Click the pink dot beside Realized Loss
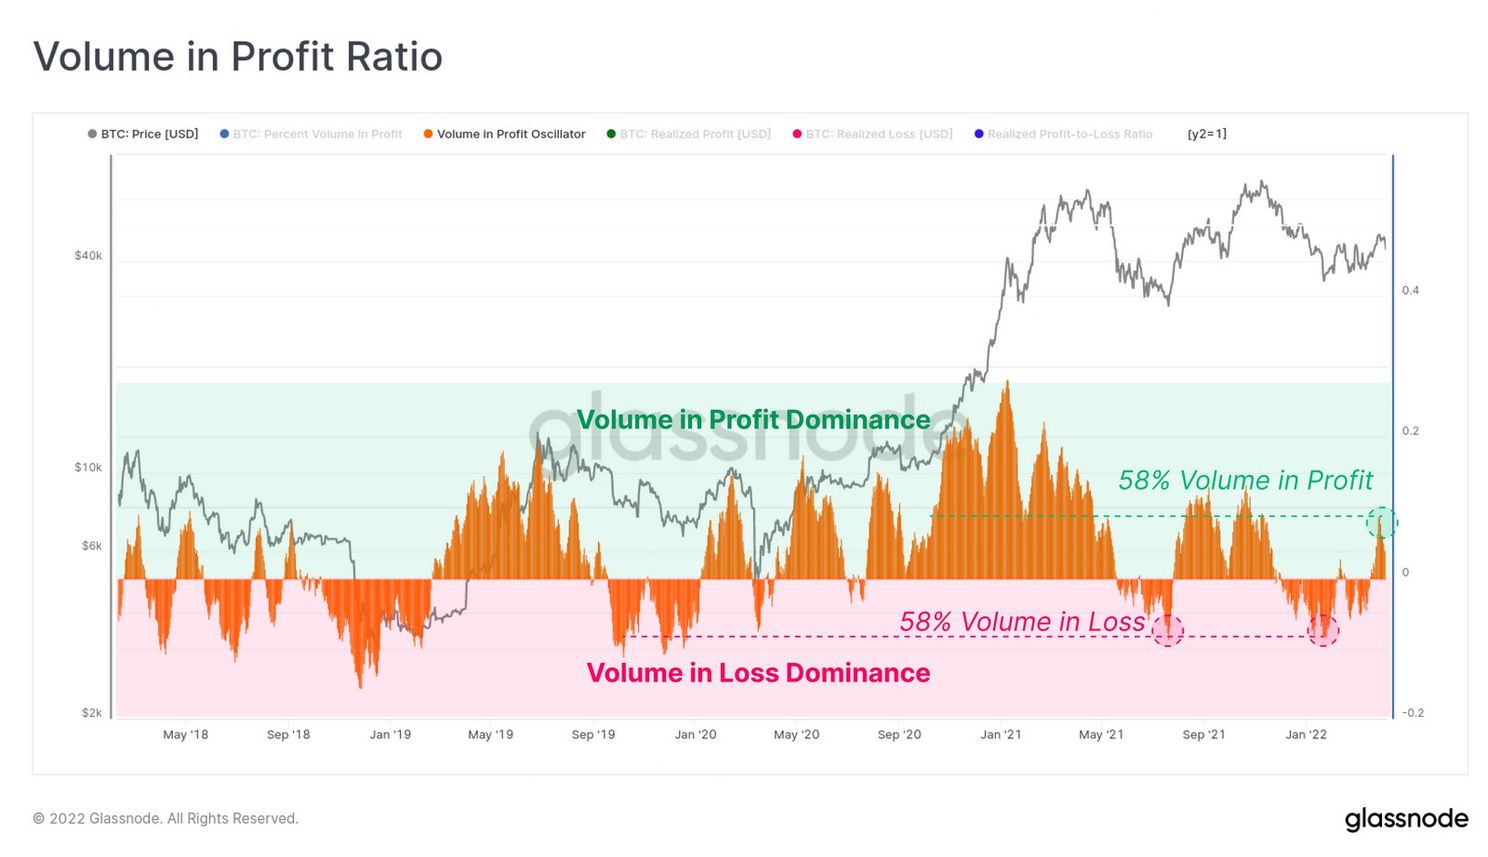This screenshot has width=1488, height=857. pos(797,134)
